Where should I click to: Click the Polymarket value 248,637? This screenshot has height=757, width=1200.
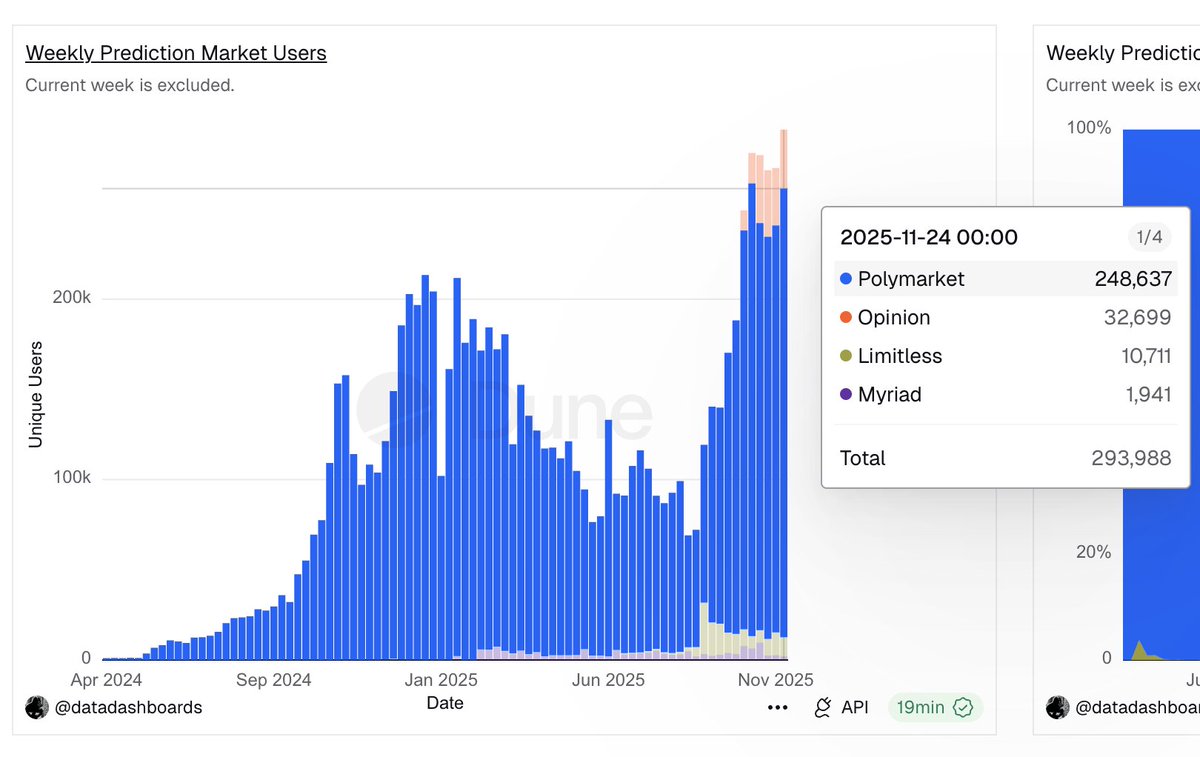coord(1133,279)
